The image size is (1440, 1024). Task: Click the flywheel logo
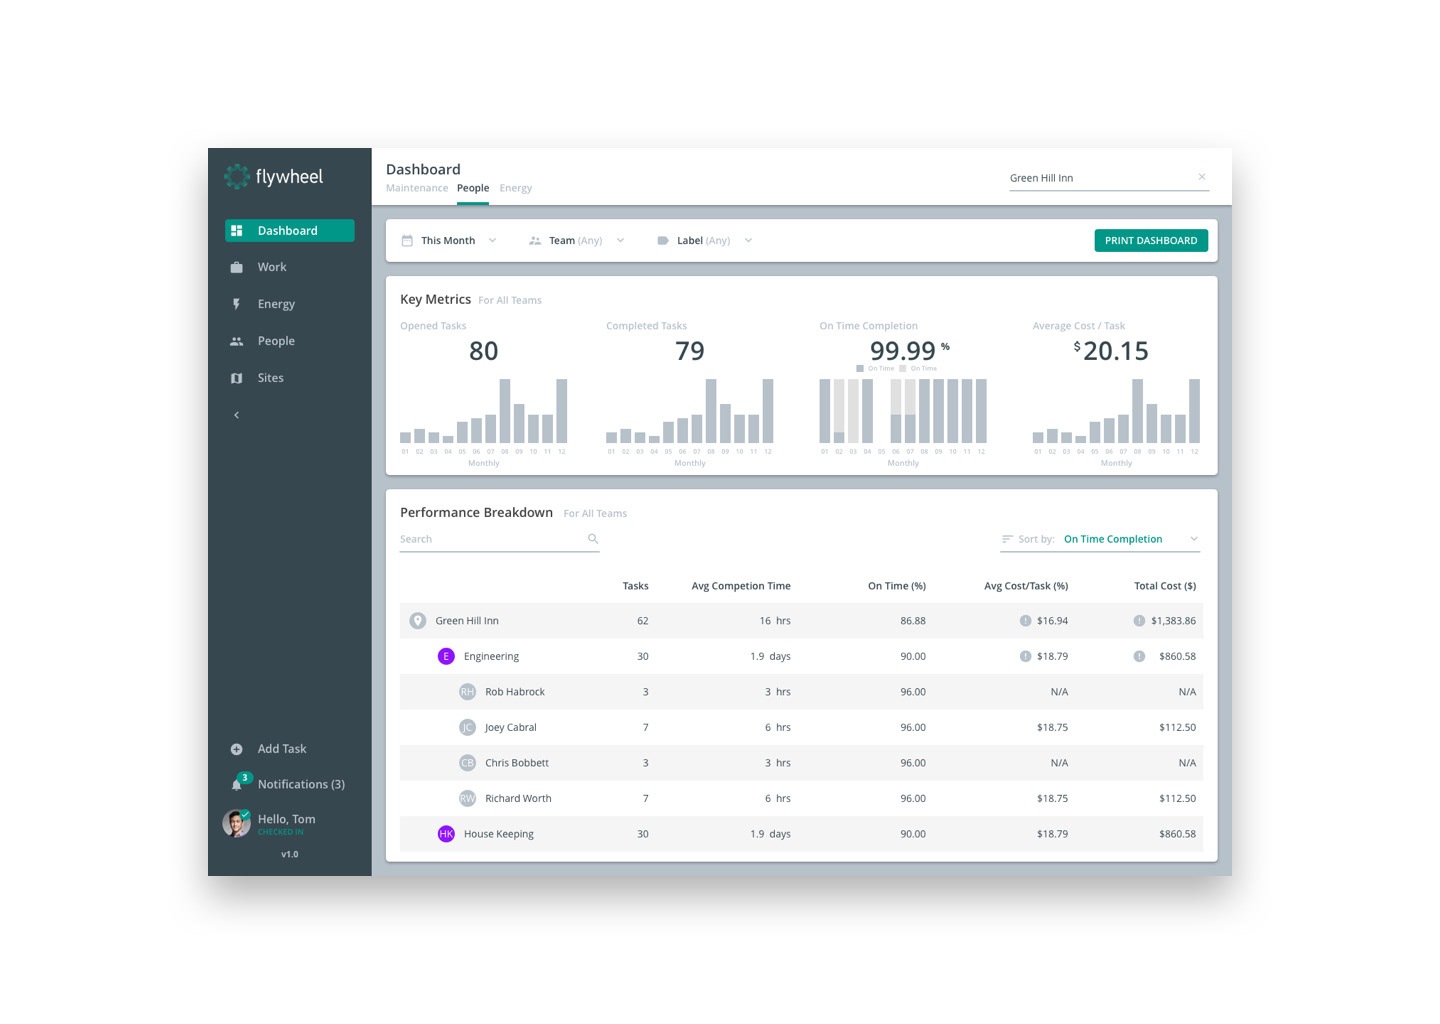tap(273, 177)
